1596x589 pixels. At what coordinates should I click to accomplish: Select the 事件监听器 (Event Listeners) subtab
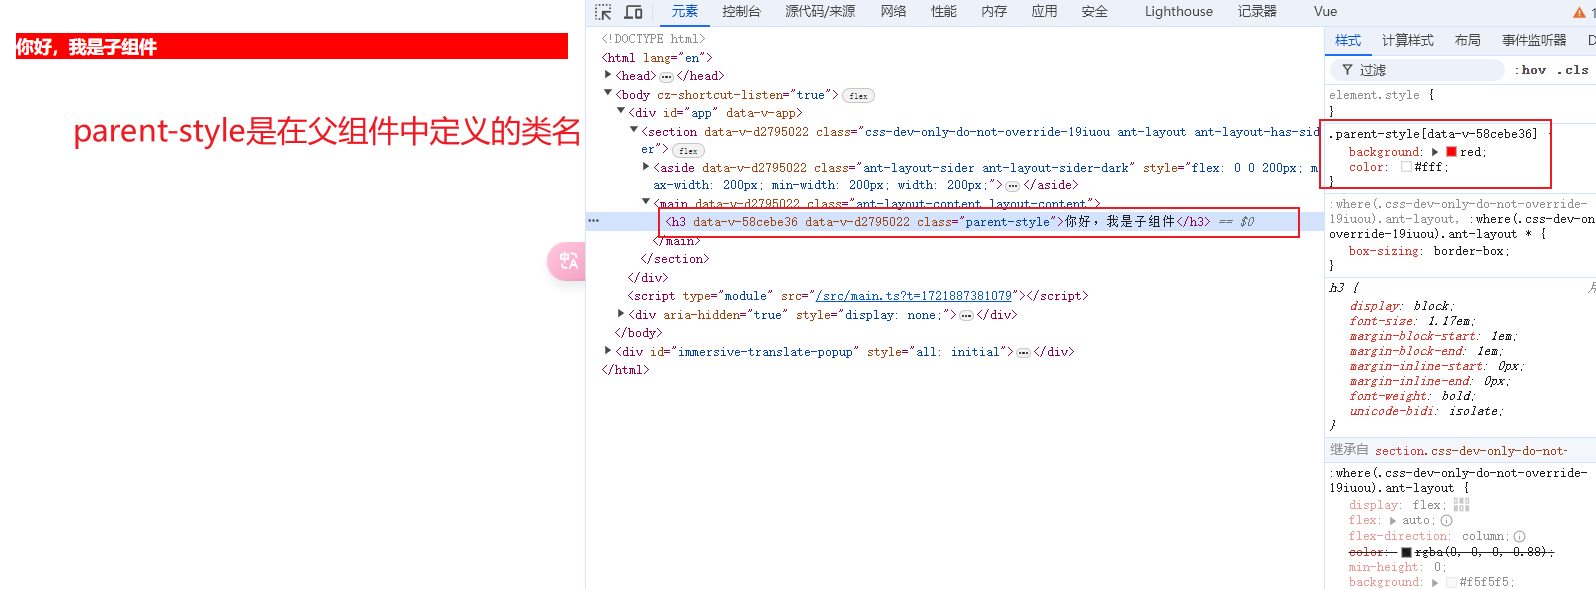[1534, 41]
